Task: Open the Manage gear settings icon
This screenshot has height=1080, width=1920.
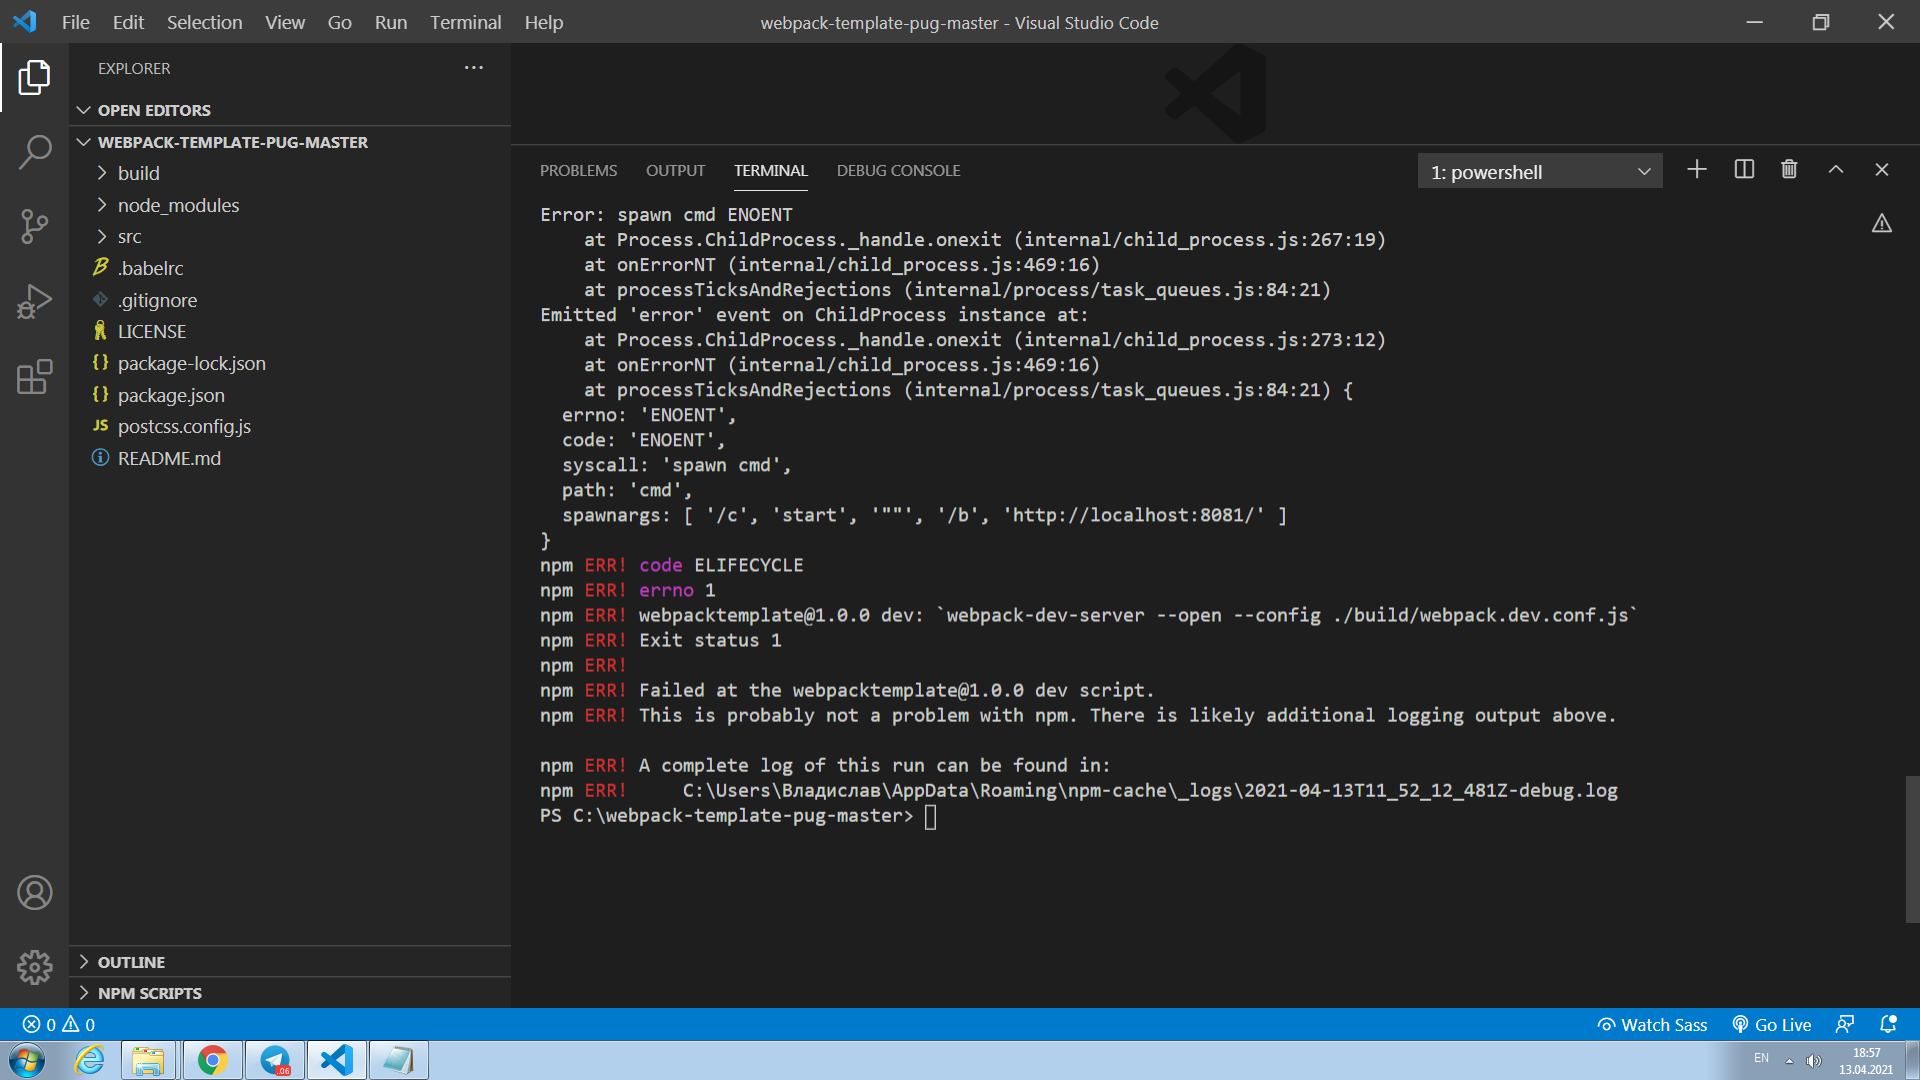Action: coord(34,967)
